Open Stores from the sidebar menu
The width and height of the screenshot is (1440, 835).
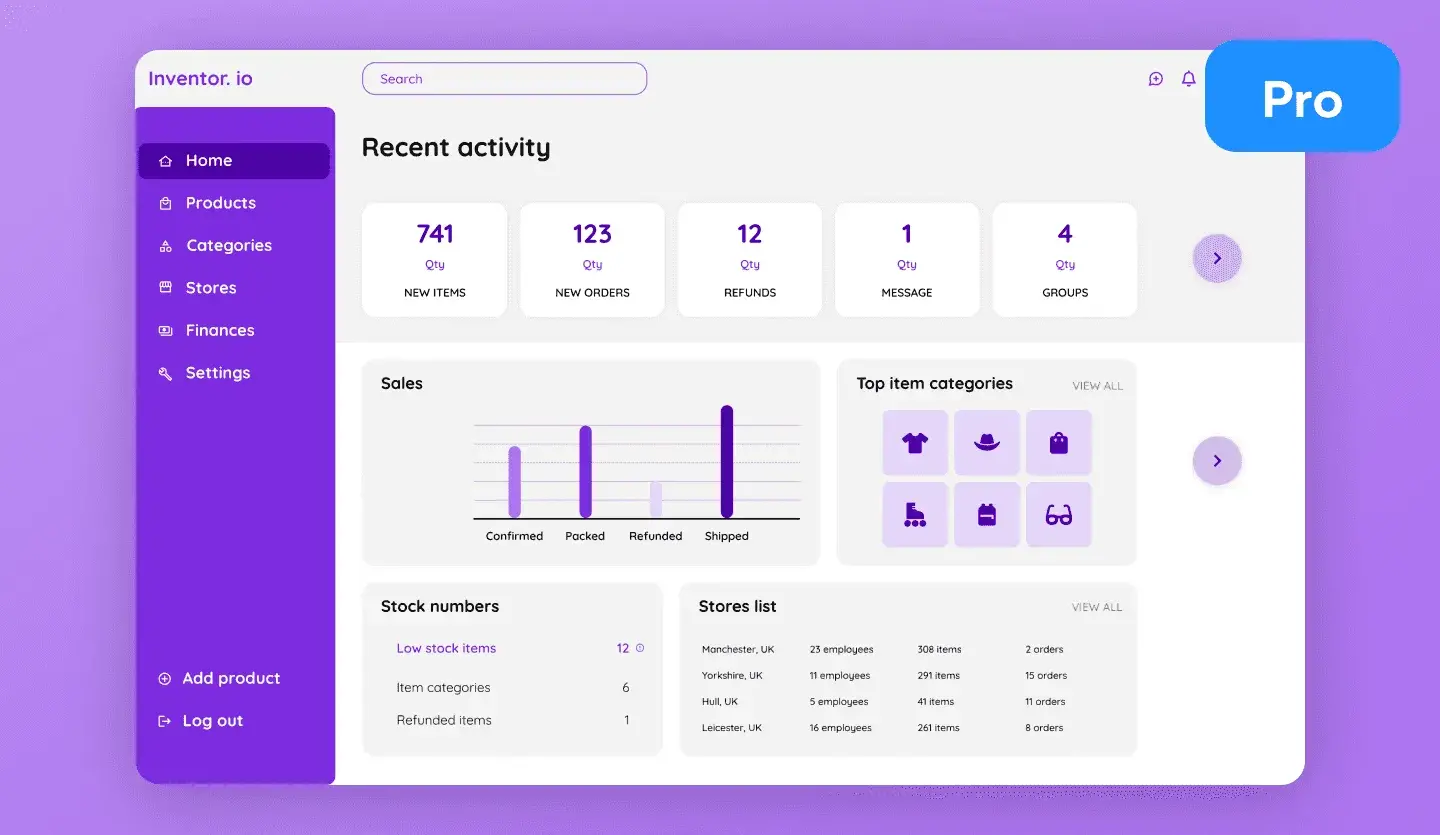tap(210, 288)
